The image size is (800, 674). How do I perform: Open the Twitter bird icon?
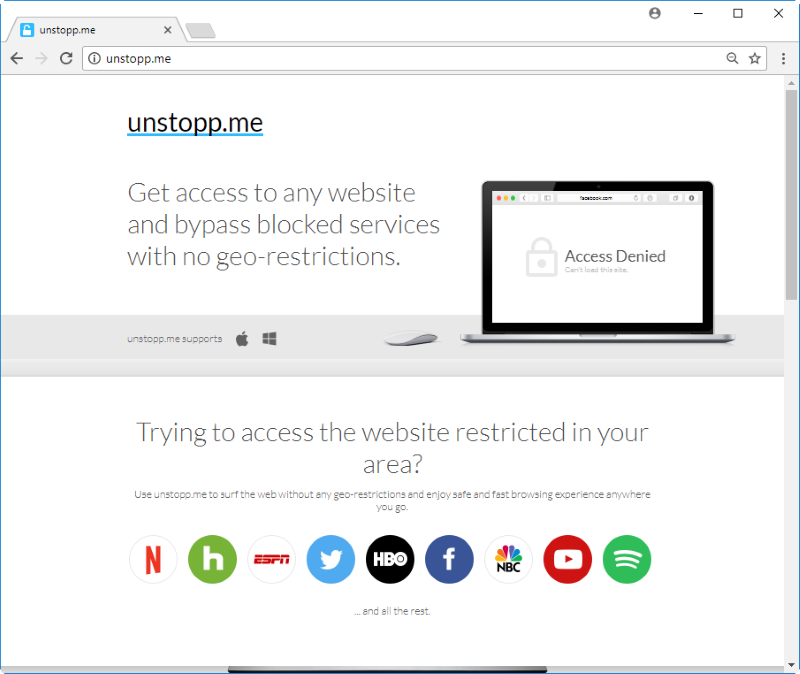point(331,559)
